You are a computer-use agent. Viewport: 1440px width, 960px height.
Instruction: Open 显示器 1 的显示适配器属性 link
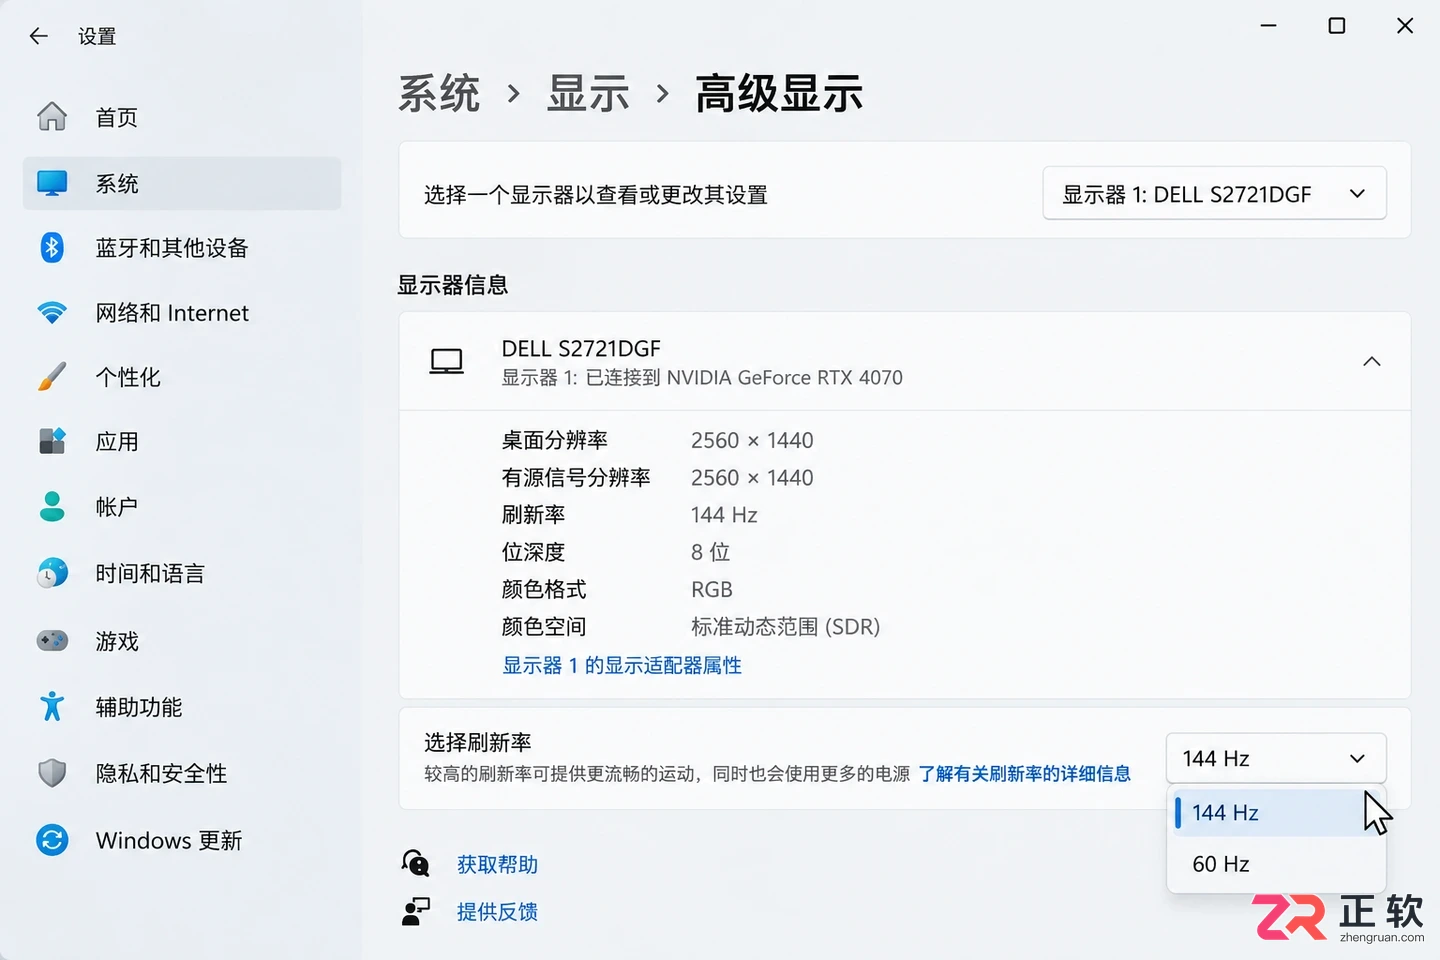(622, 665)
